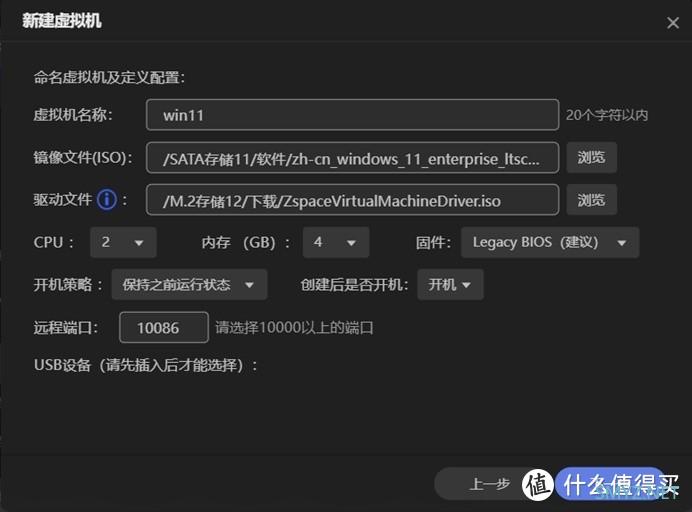
Task: Click the 上一步 button
Action: [x=489, y=484]
